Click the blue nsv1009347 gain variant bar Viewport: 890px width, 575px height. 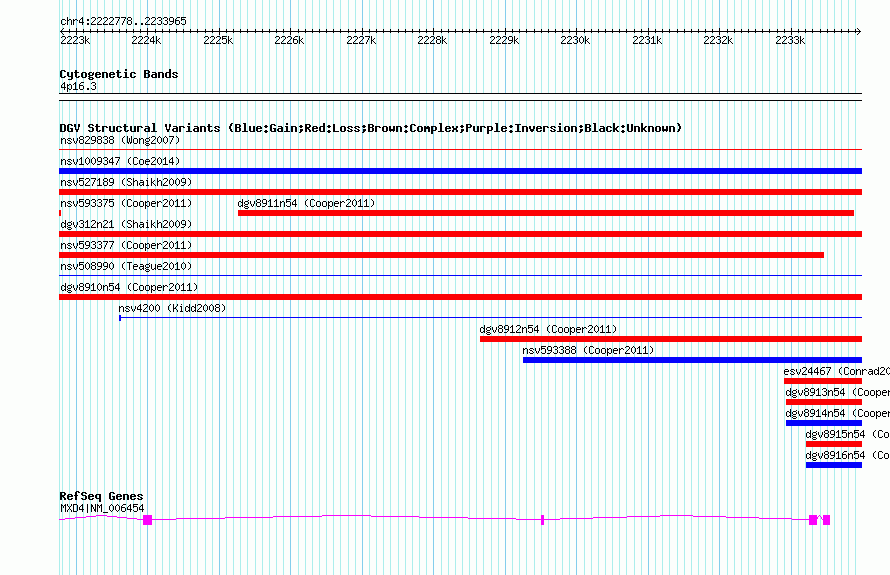460,171
